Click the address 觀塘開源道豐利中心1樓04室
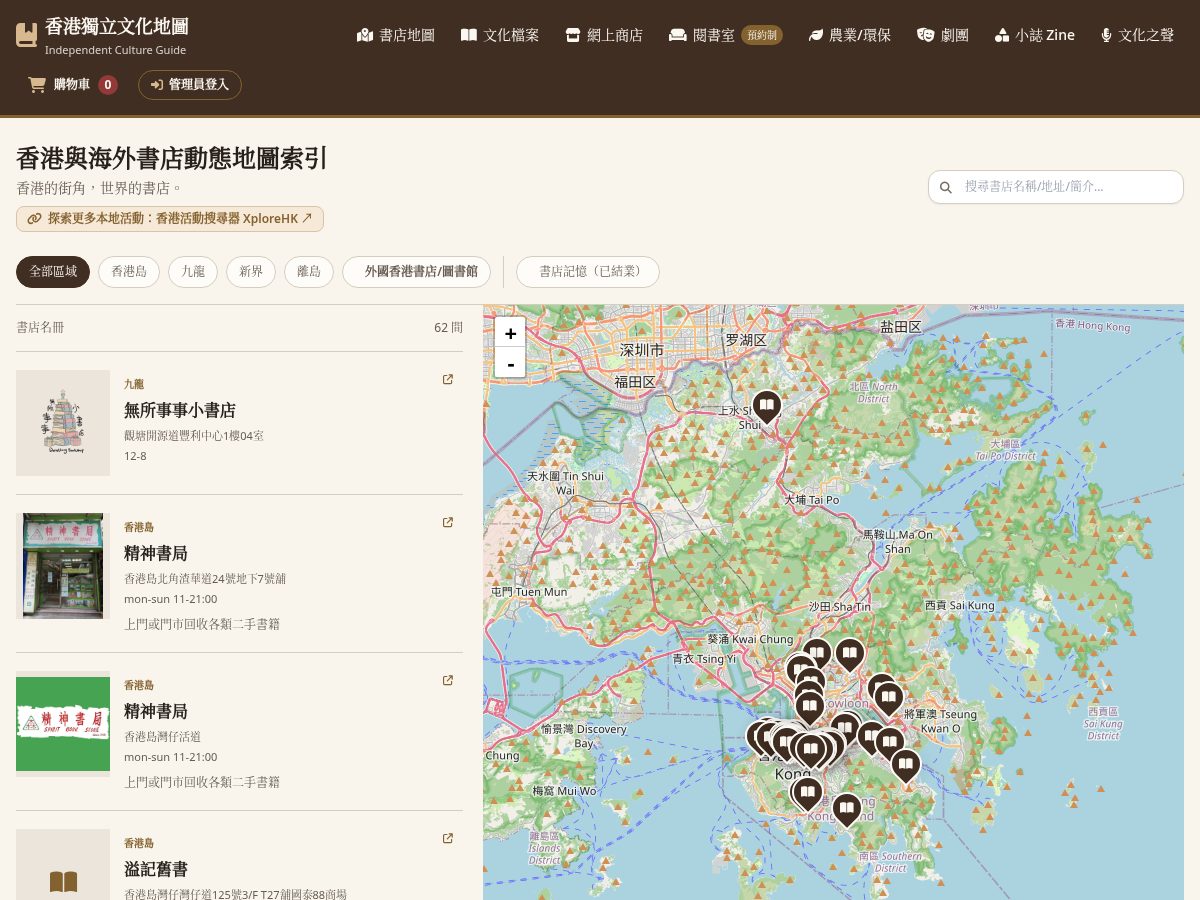The width and height of the screenshot is (1200, 900). click(194, 436)
